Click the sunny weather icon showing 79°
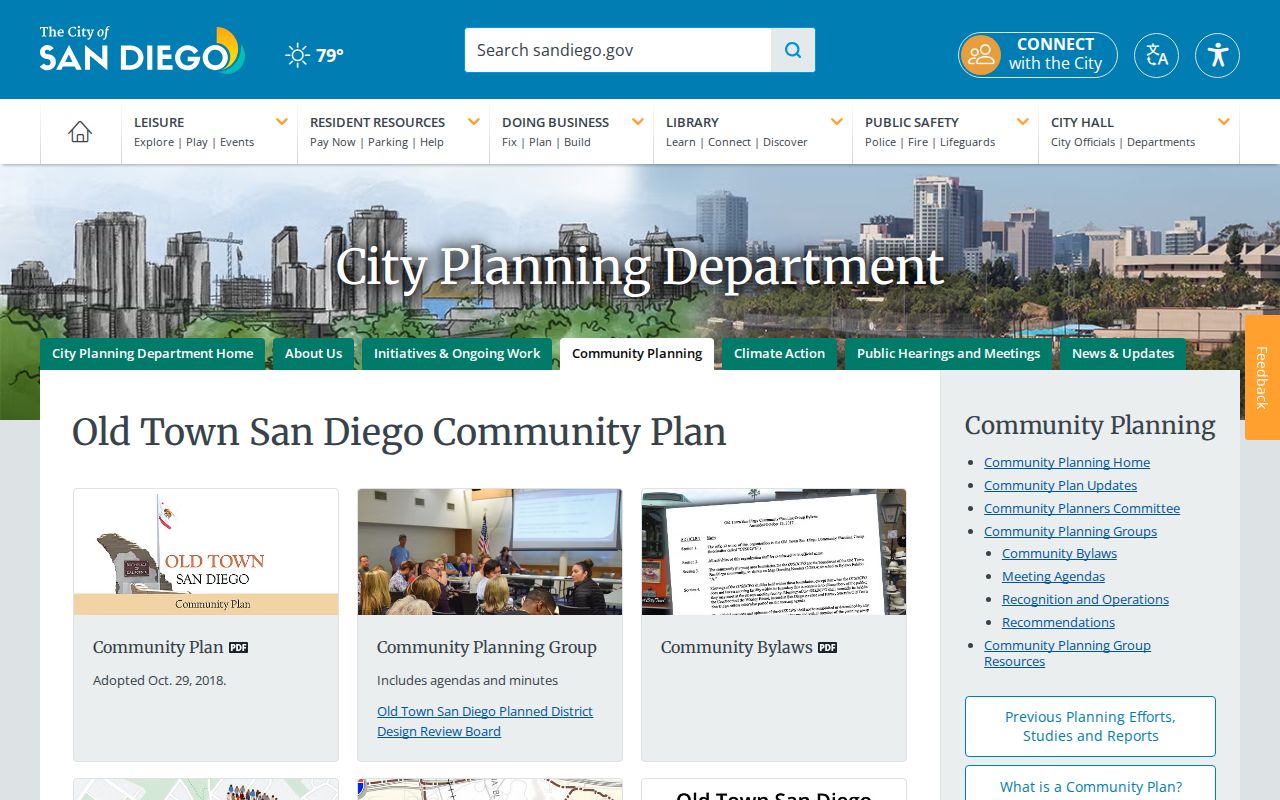The width and height of the screenshot is (1280, 800). (x=297, y=55)
